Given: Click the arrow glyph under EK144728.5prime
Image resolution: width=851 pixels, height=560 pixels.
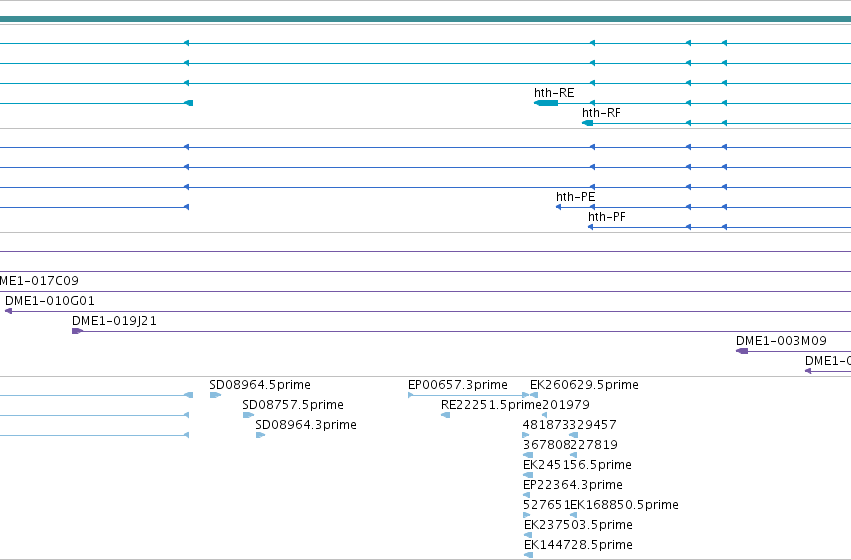Looking at the screenshot, I should point(529,555).
